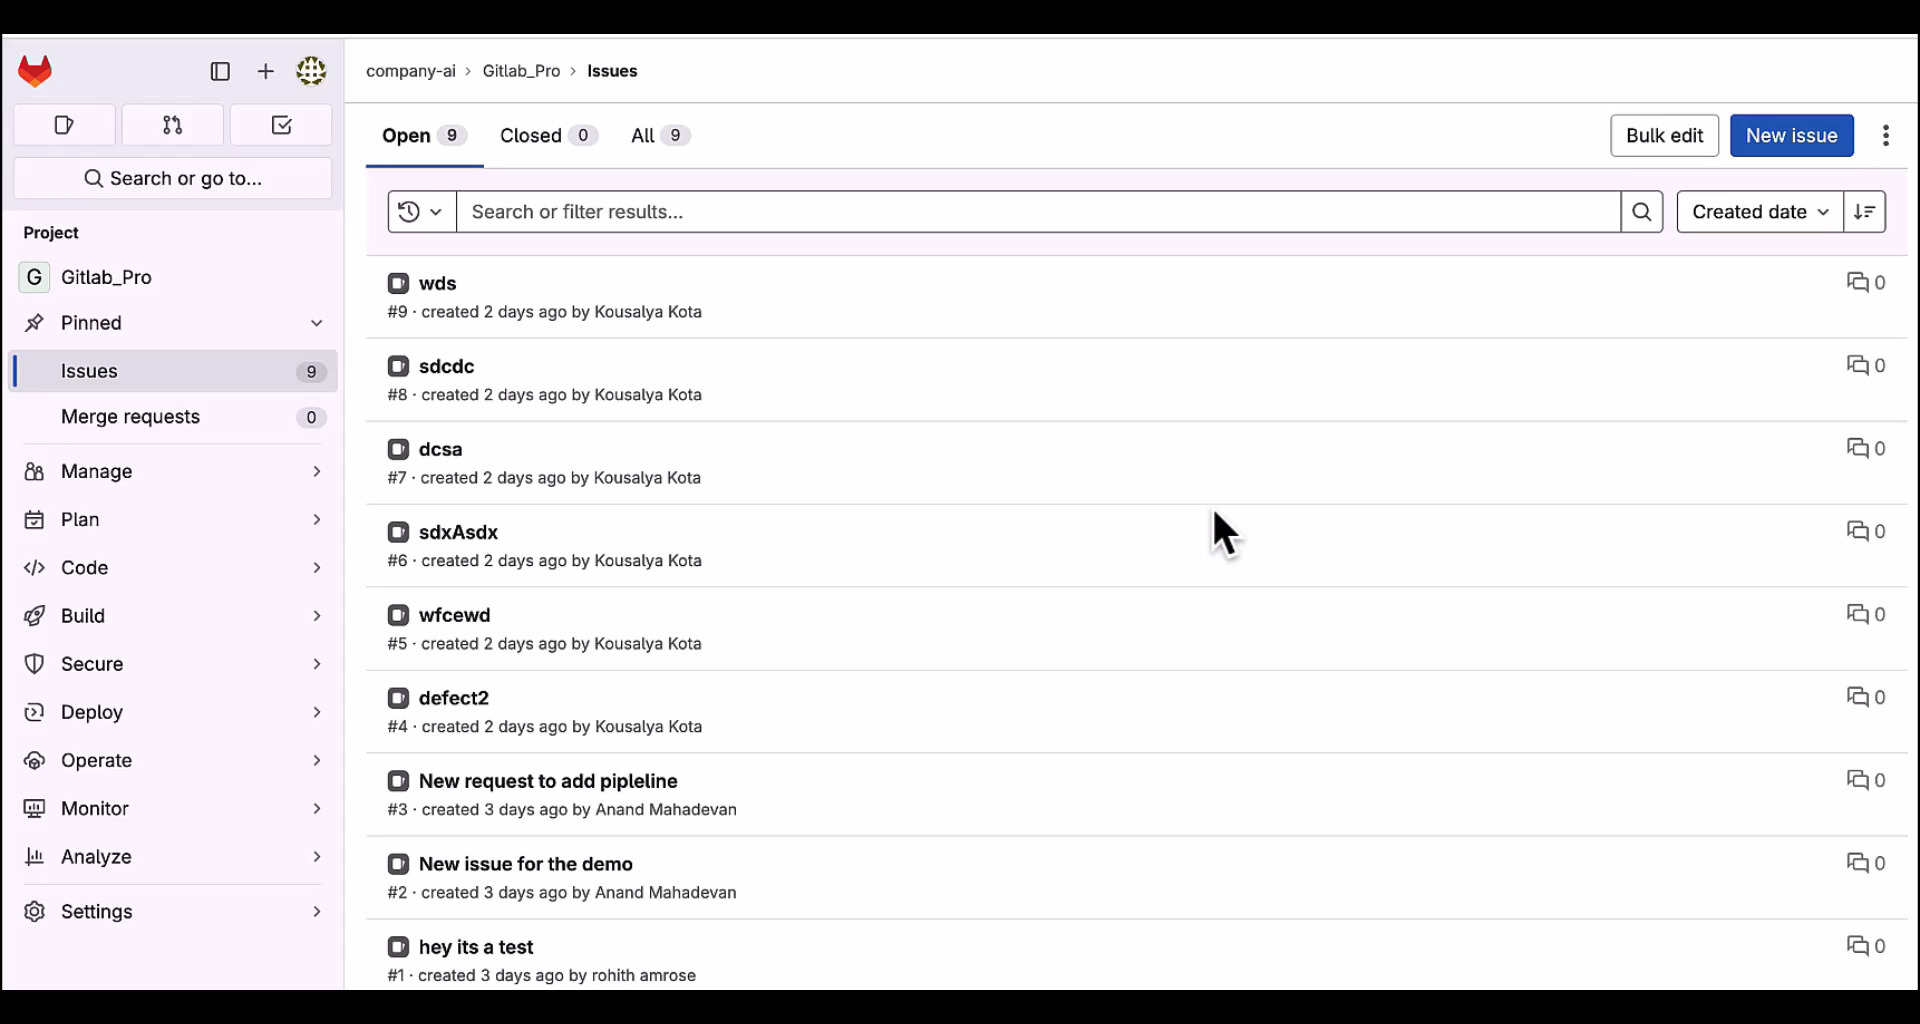Go to company-ai breadcrumb

pyautogui.click(x=411, y=71)
